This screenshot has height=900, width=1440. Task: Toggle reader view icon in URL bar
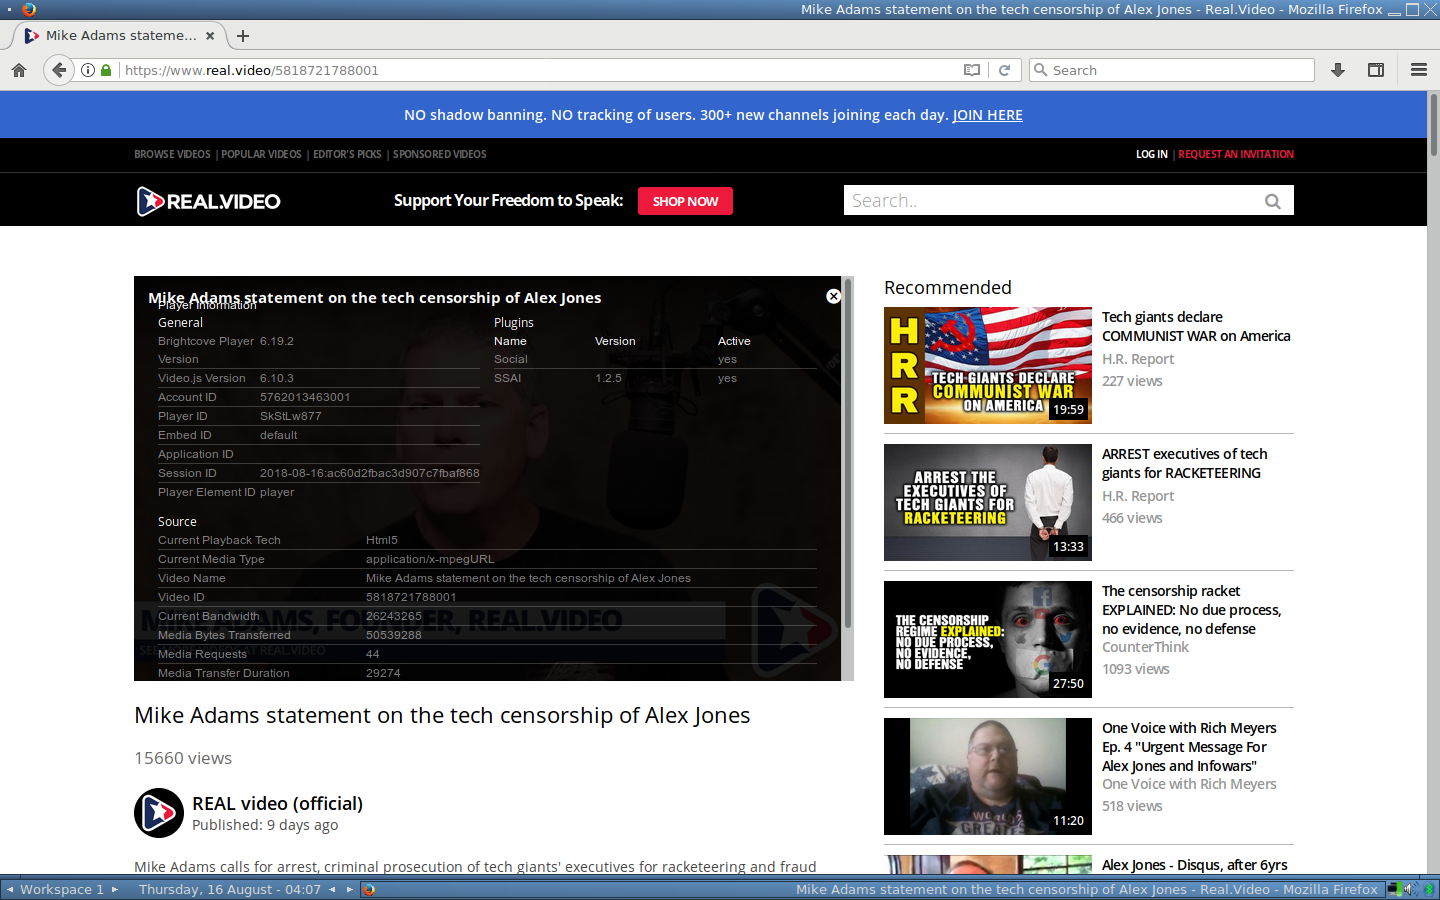[971, 70]
